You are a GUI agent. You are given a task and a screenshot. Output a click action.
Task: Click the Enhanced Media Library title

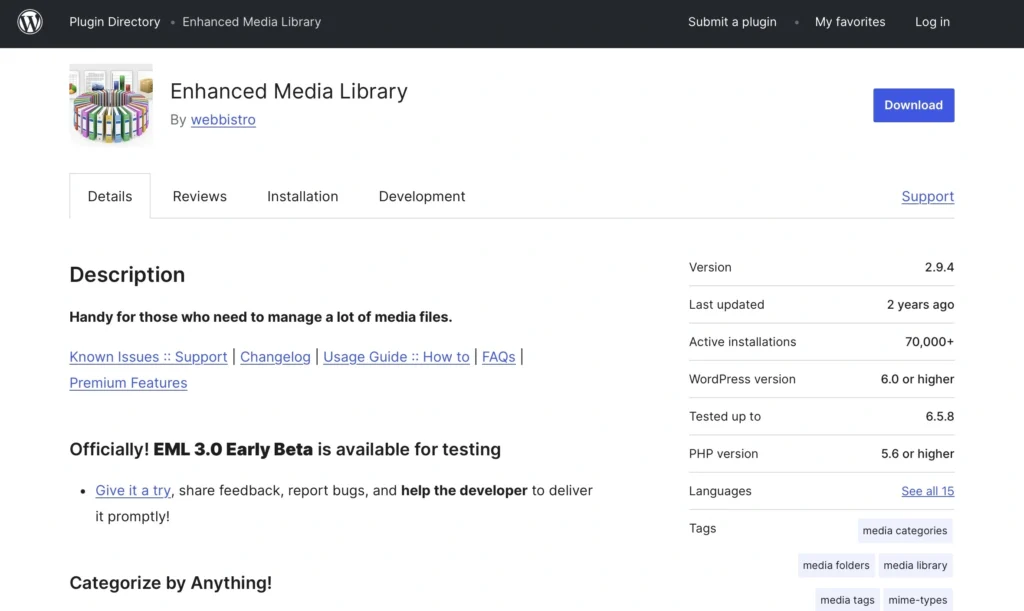(x=289, y=91)
